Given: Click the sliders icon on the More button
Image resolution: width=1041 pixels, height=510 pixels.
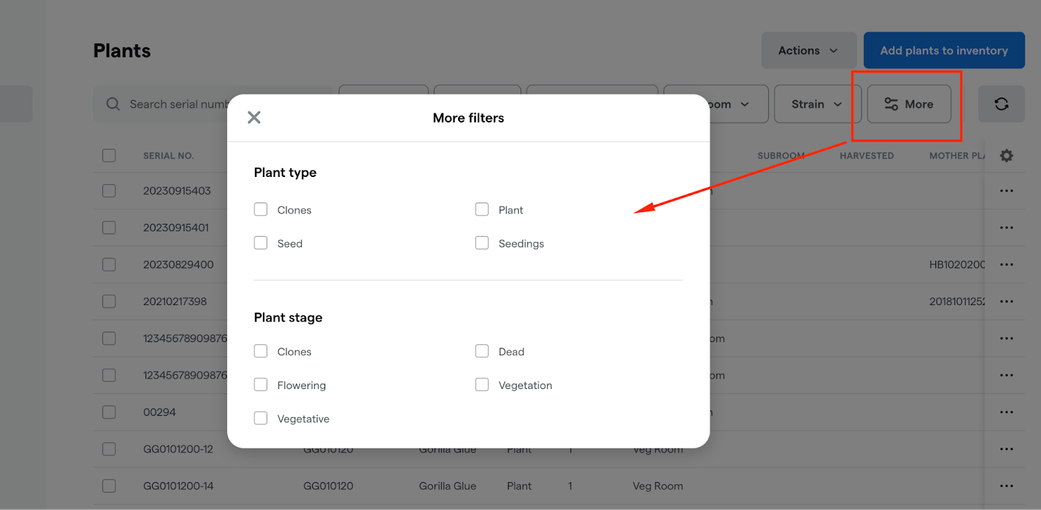Looking at the screenshot, I should [891, 104].
